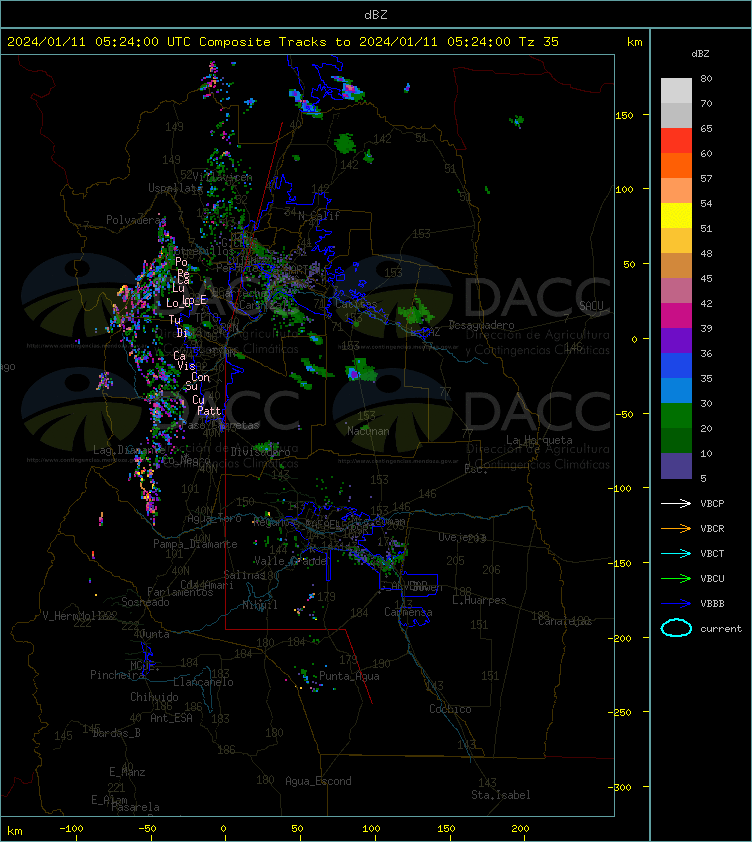Click the cyan 'current' ellipse legend icon
The height and width of the screenshot is (842, 752).
click(676, 628)
